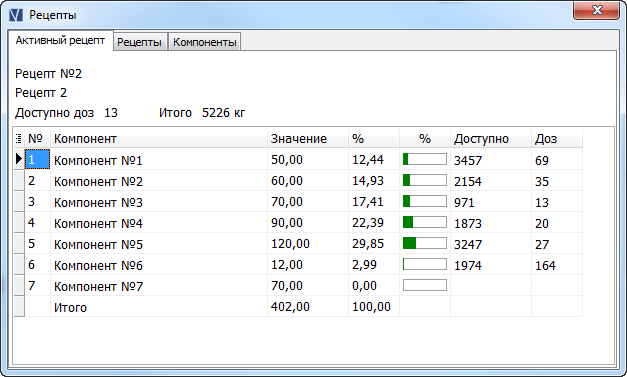627x377 pixels.
Task: Click the Итого 5226 кг total weight
Action: coord(202,113)
